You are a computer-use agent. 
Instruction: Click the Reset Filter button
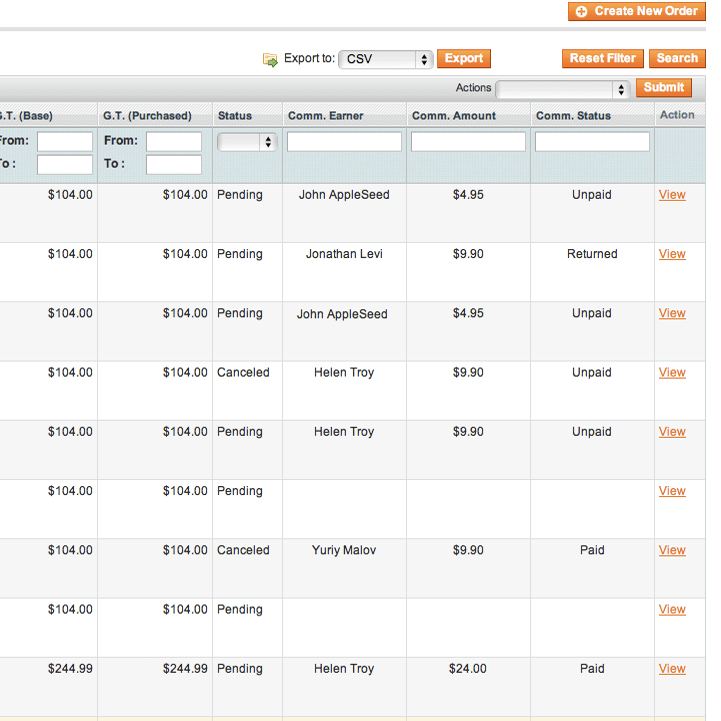pos(603,59)
